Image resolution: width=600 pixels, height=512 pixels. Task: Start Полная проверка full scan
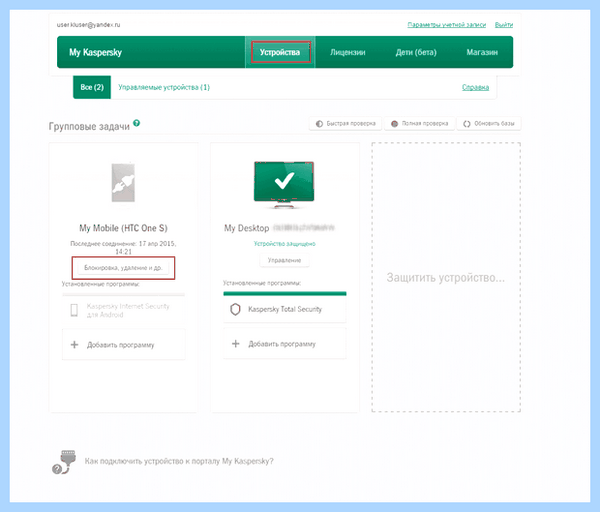coord(420,124)
